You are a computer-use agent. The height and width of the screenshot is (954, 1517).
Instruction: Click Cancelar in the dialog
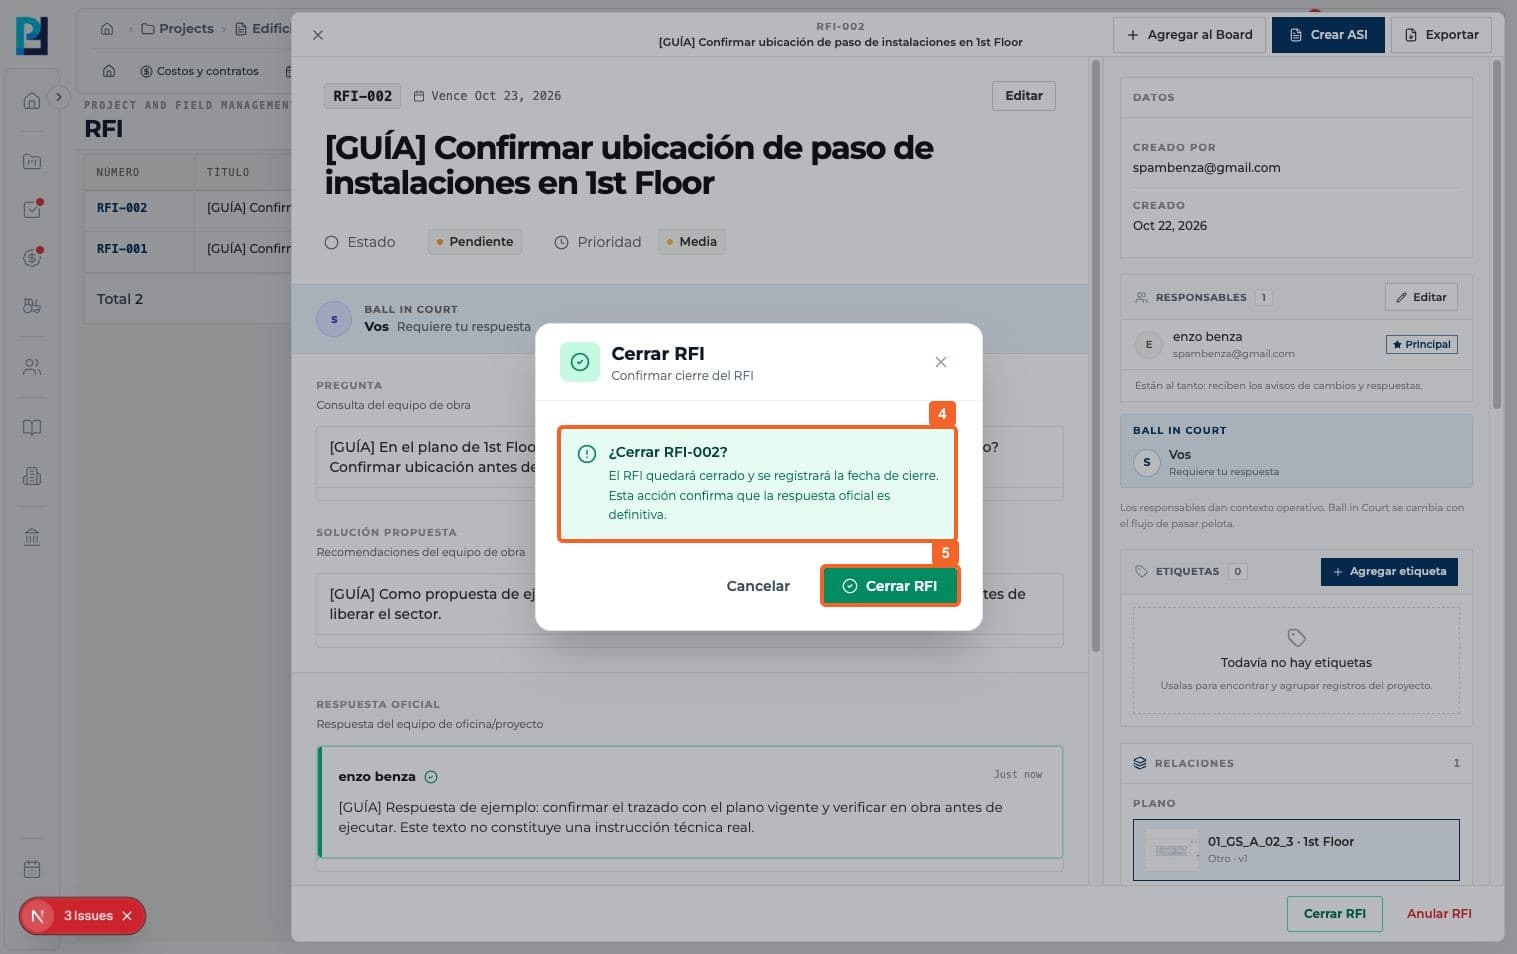pos(758,586)
